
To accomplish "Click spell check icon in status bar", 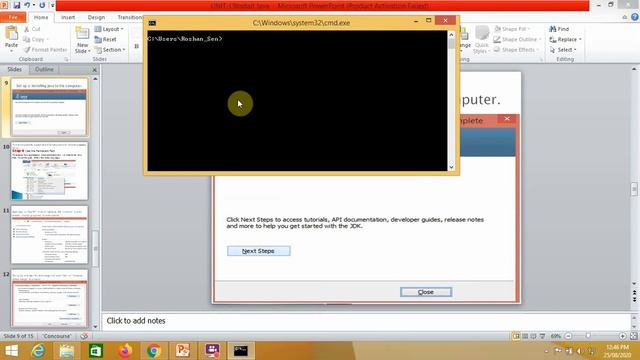I will [84, 336].
